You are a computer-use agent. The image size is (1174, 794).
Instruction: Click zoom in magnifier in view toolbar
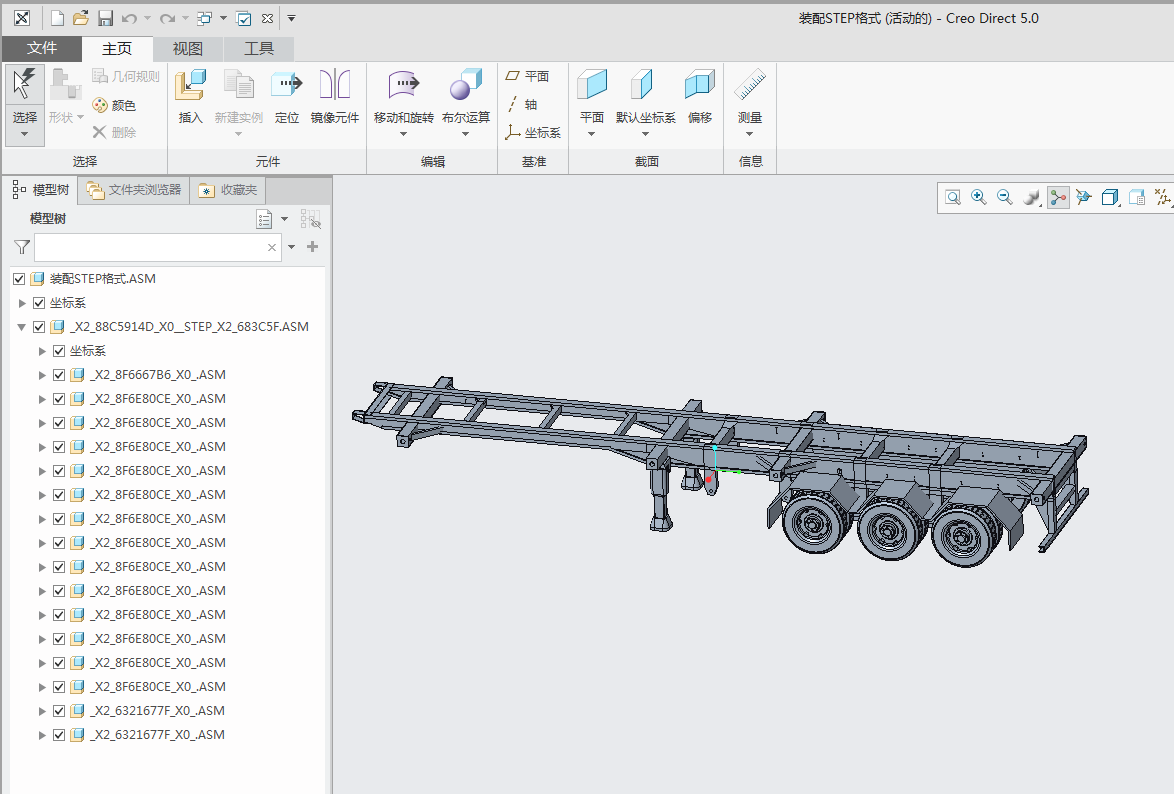click(x=979, y=197)
